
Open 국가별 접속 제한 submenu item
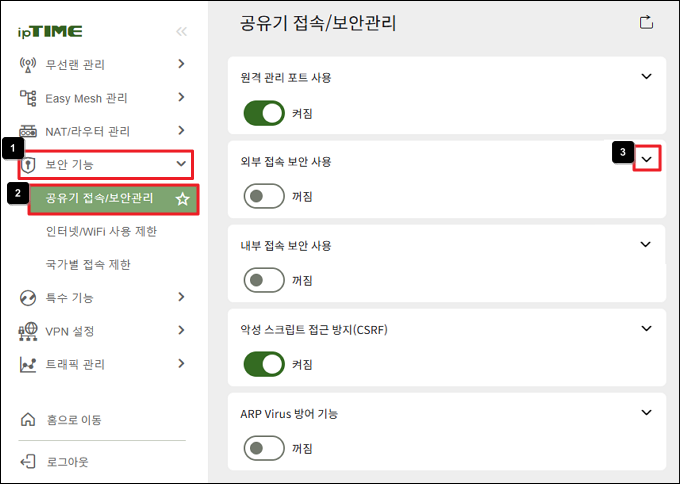[88, 265]
